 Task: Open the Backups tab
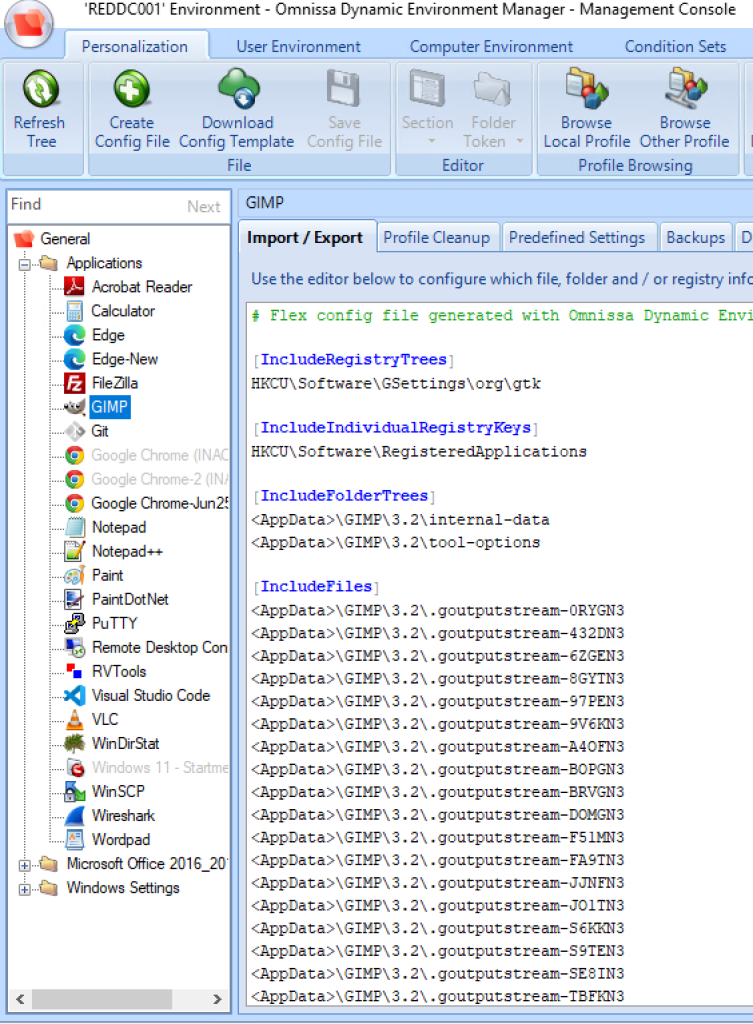(x=696, y=238)
